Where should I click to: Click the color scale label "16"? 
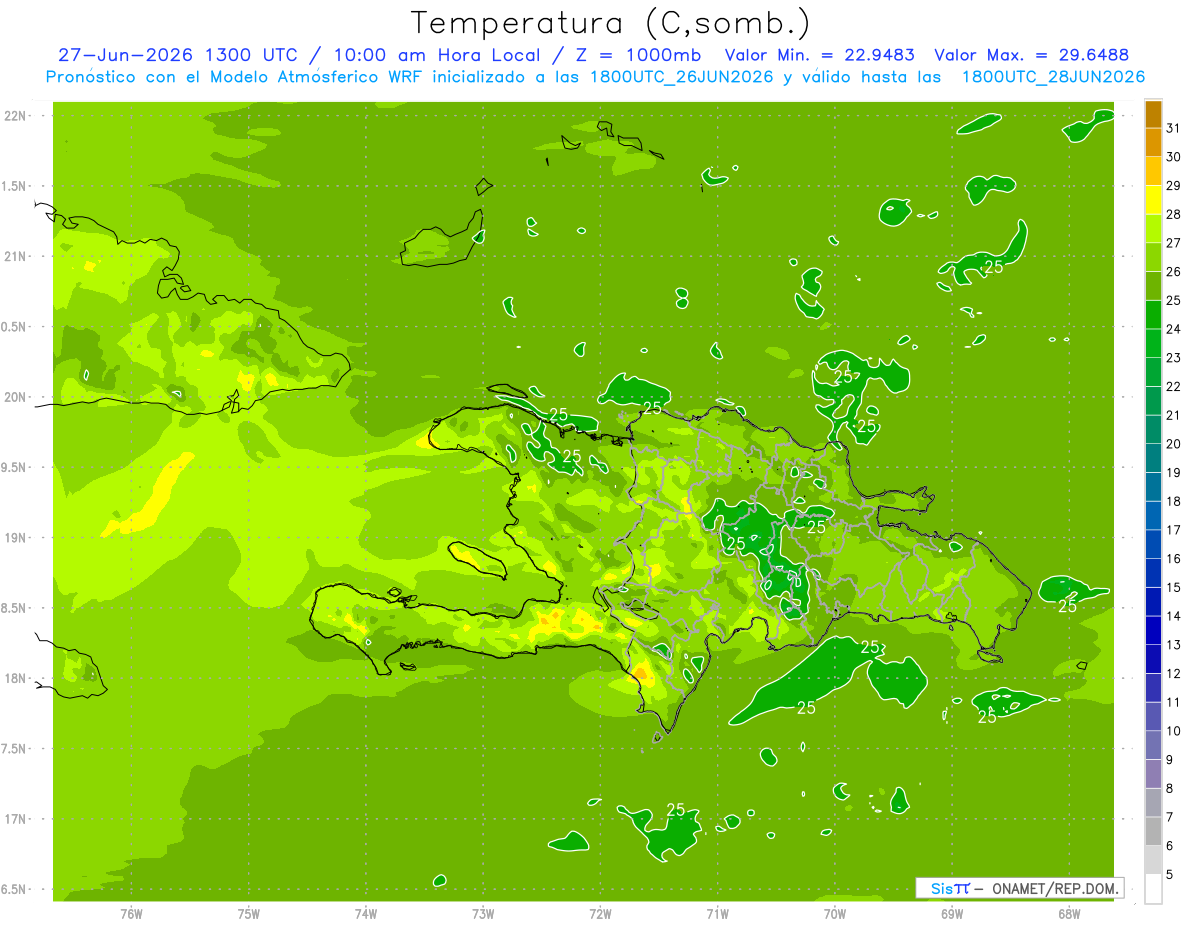pos(1173,559)
